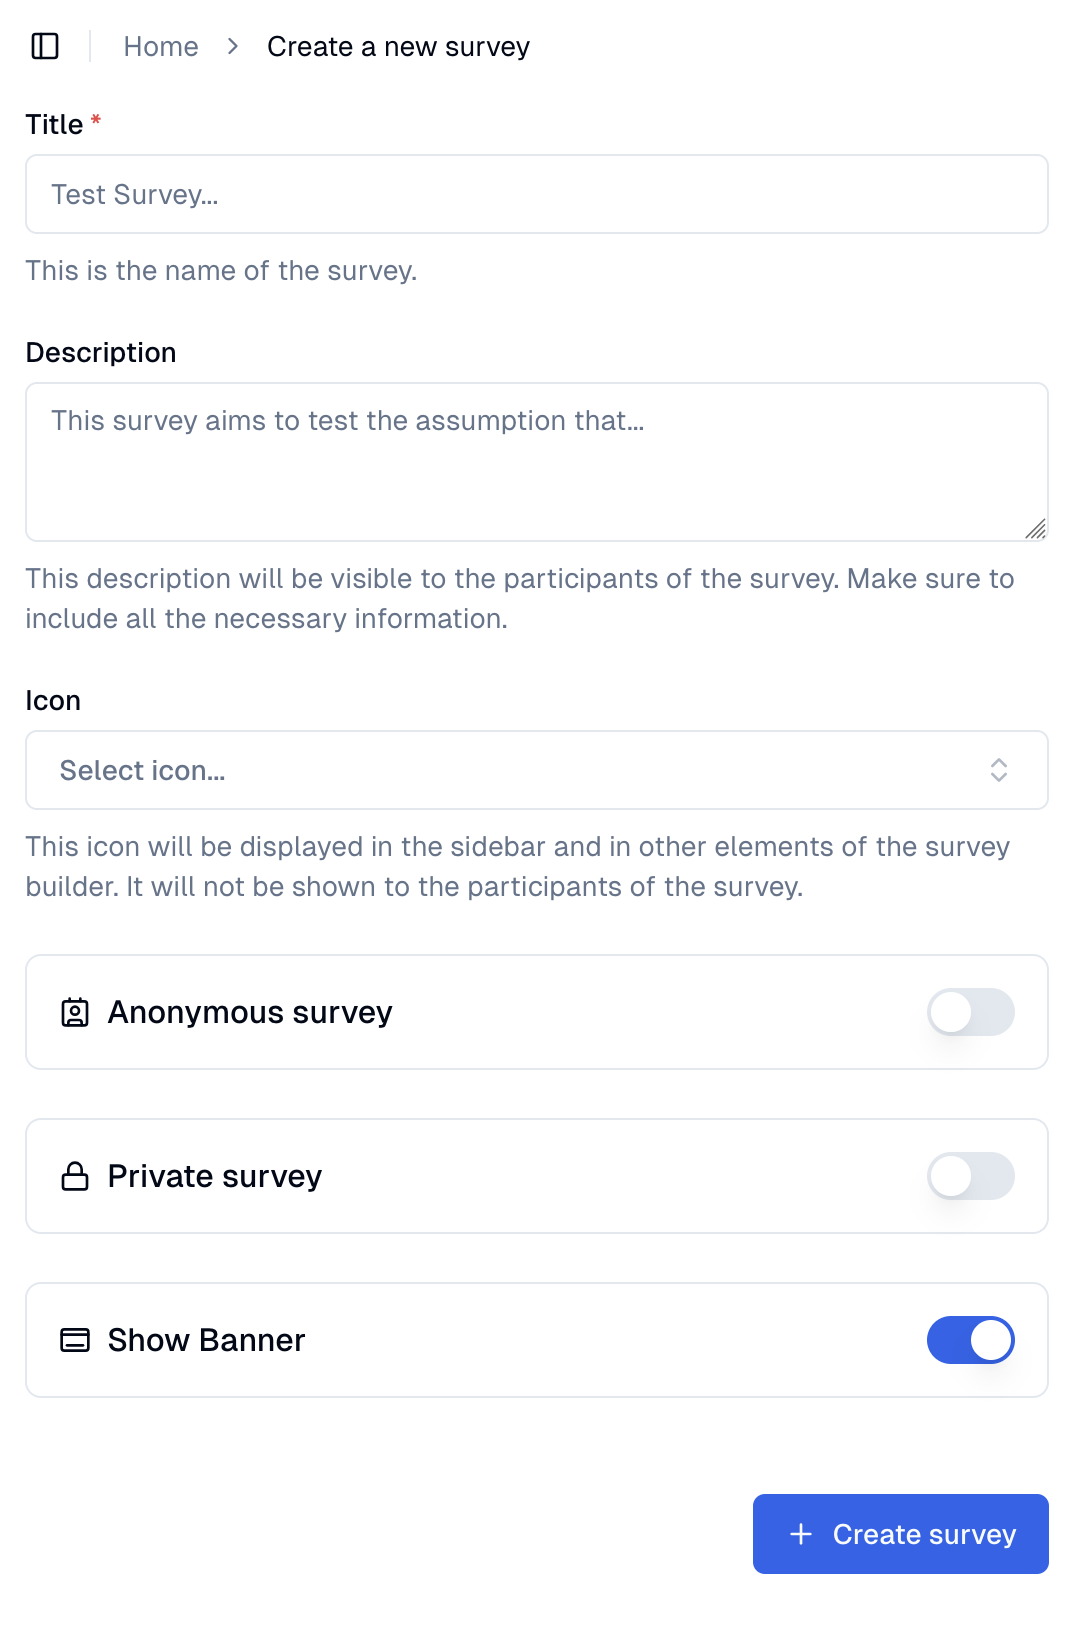
Task: Toggle the sidebar panel icon
Action: (45, 46)
